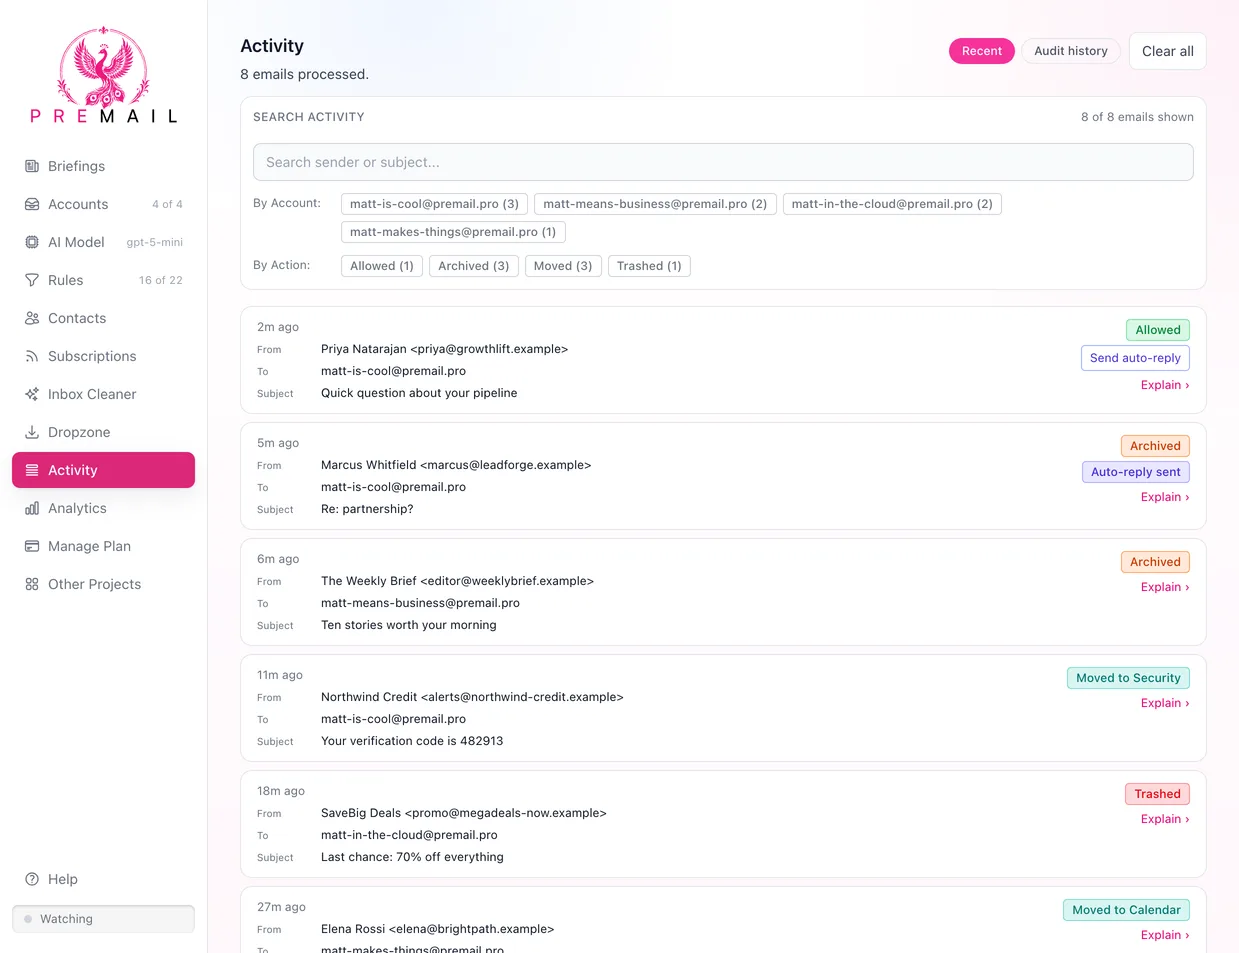This screenshot has width=1239, height=953.
Task: Click the Subscriptions feed icon
Action: (x=32, y=356)
